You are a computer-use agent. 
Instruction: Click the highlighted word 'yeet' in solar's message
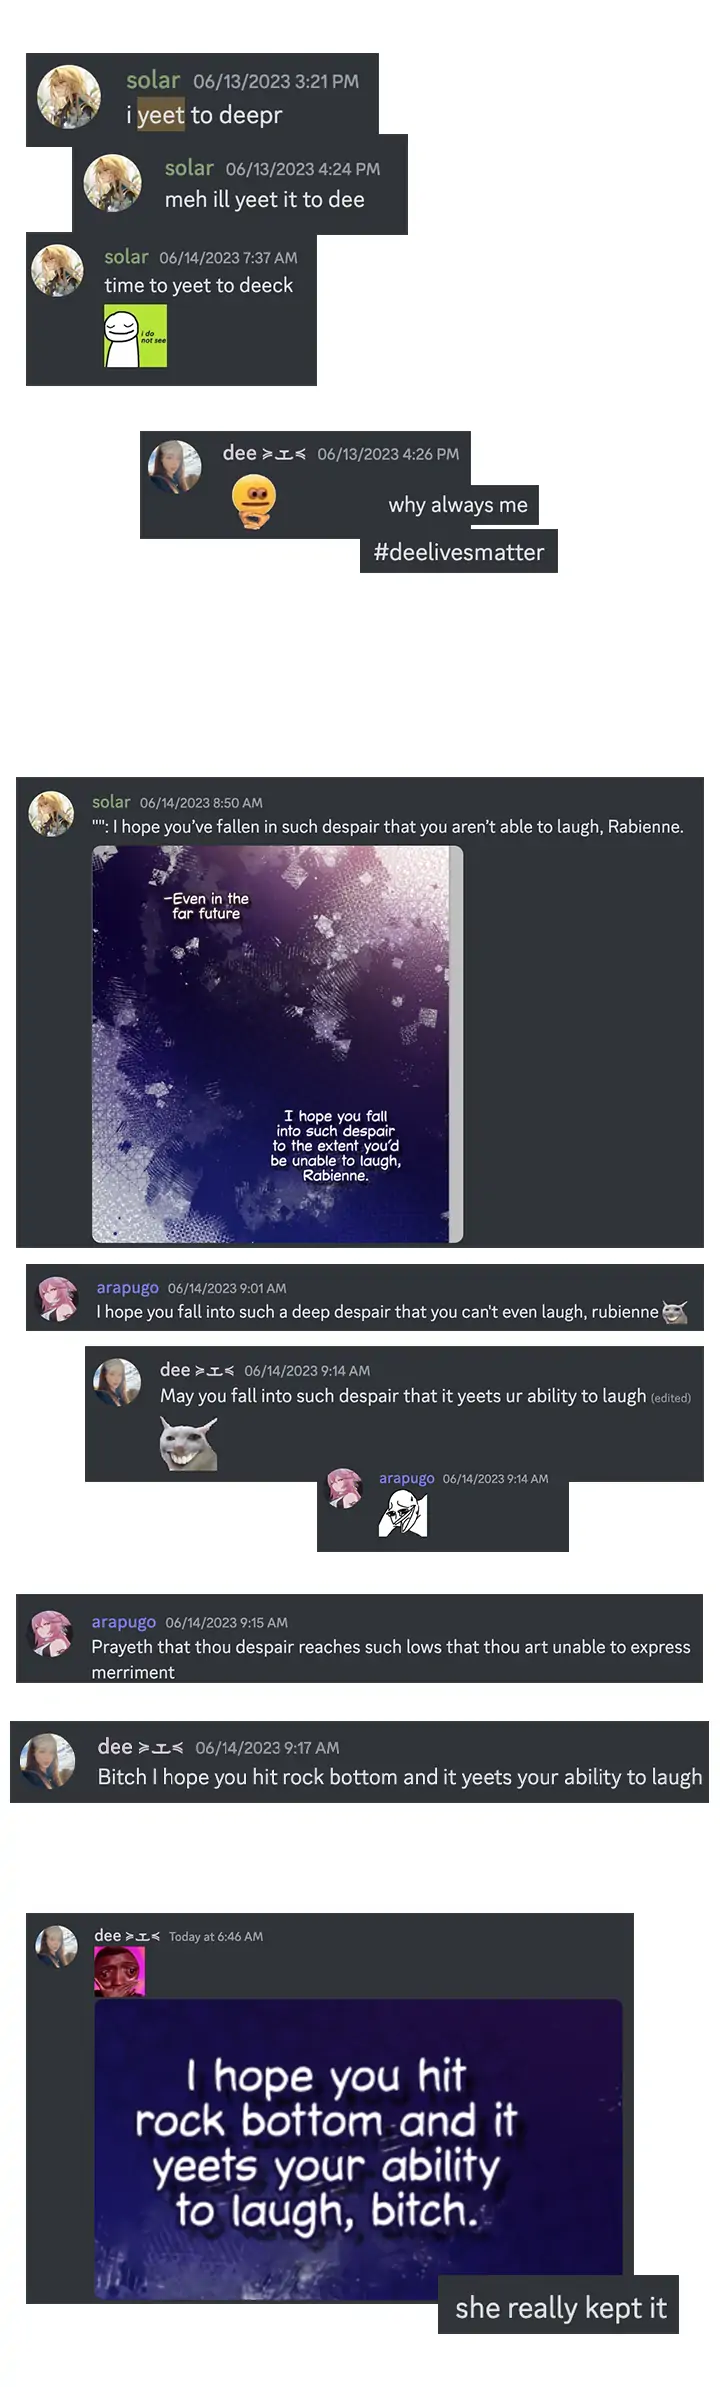click(x=161, y=115)
